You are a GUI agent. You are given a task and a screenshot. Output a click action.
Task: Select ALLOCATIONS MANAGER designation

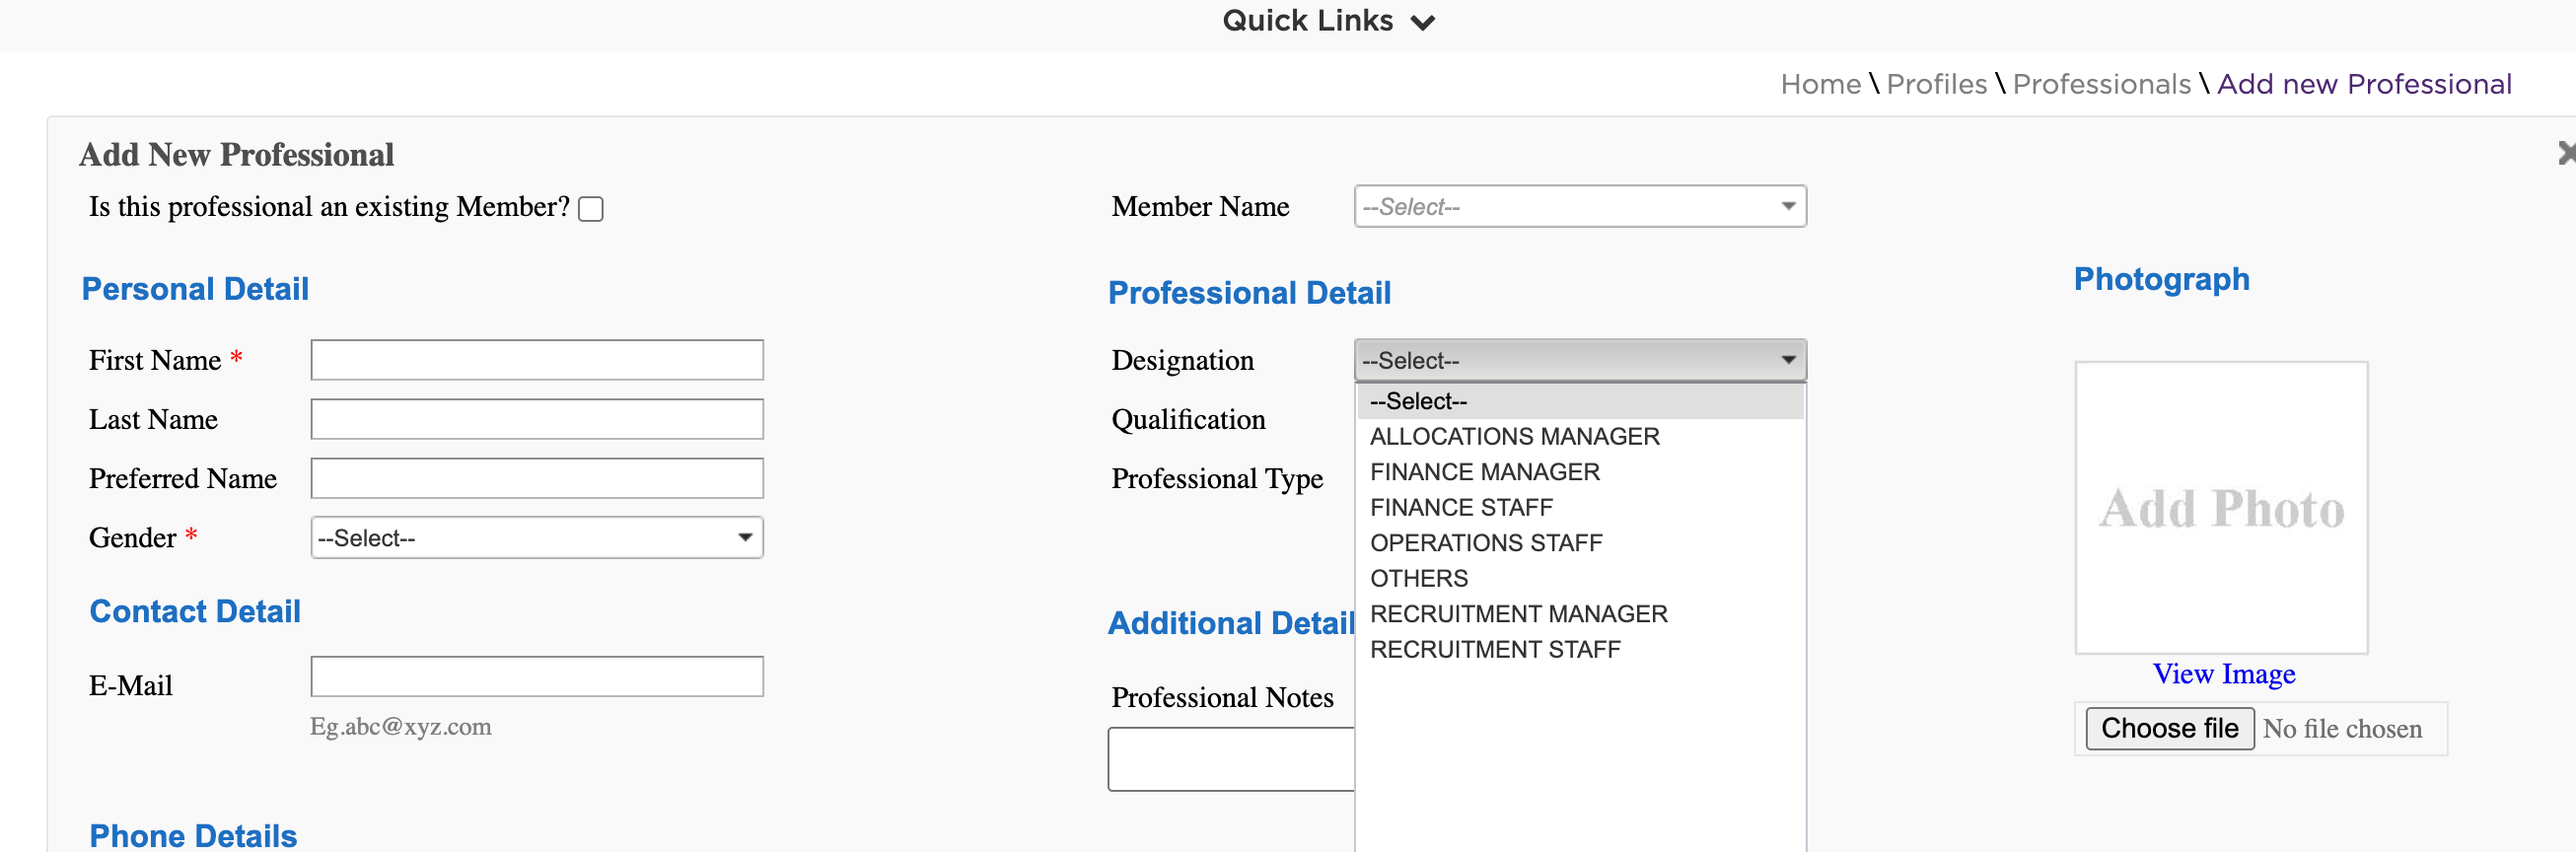click(1580, 436)
